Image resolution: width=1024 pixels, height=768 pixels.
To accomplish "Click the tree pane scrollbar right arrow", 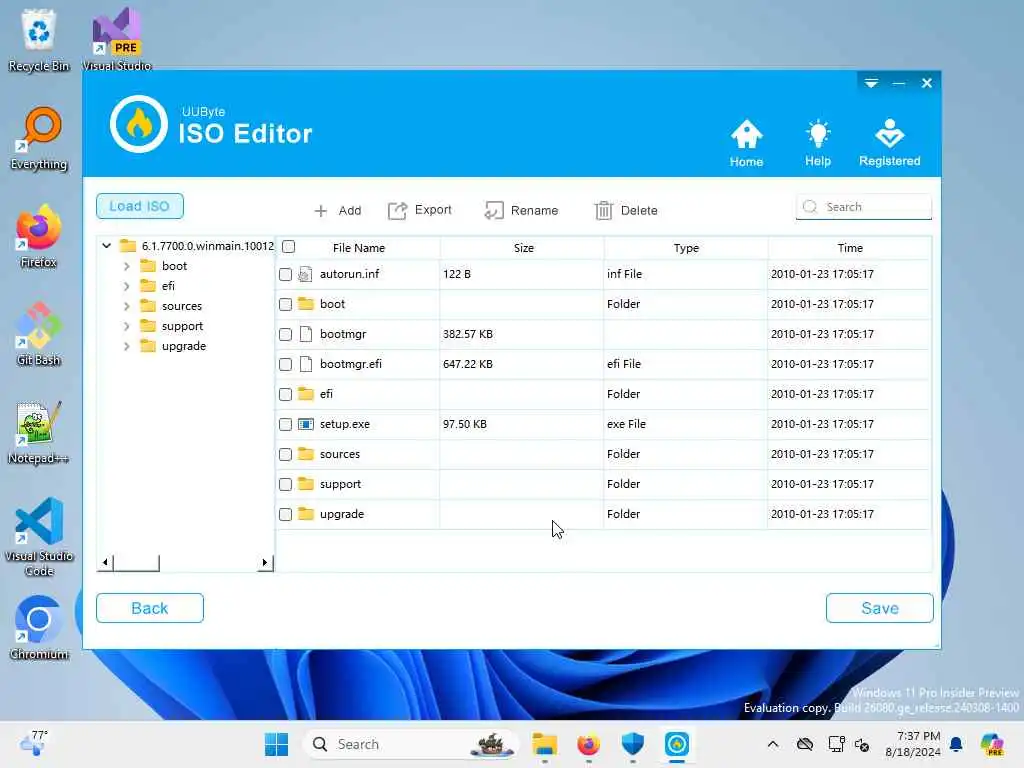I will 264,562.
